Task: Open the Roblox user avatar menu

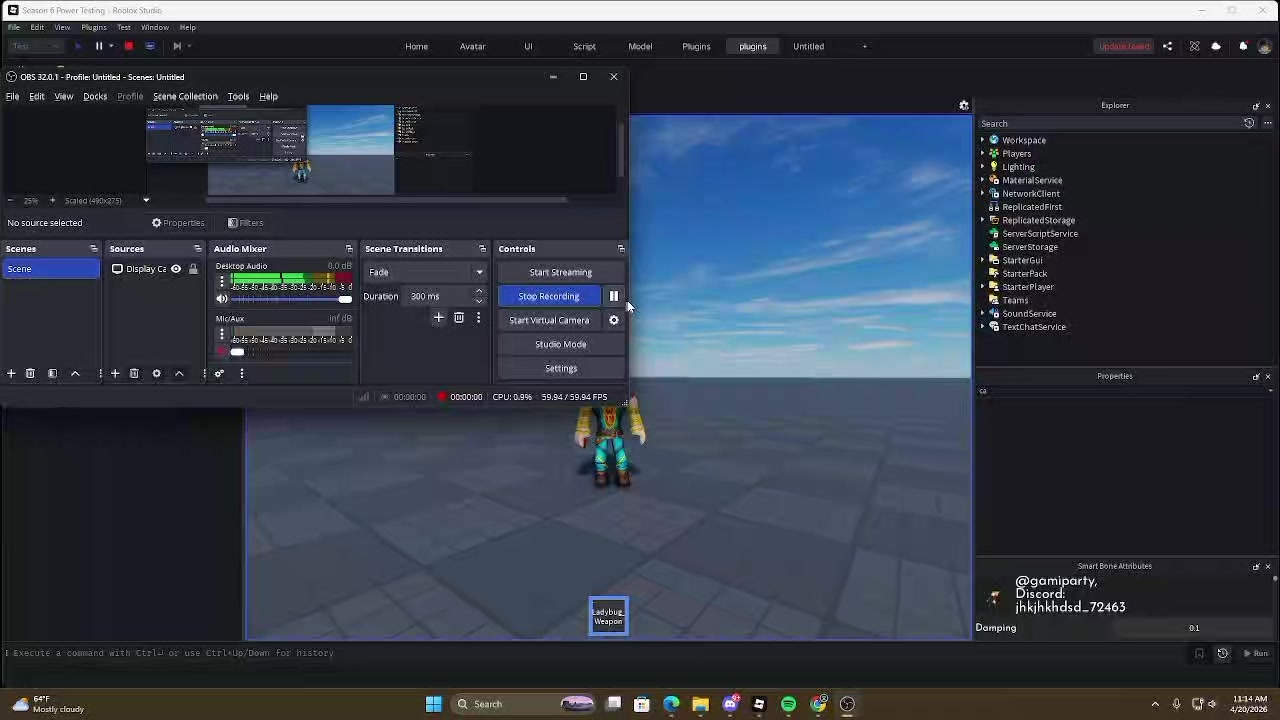Action: click(1265, 46)
